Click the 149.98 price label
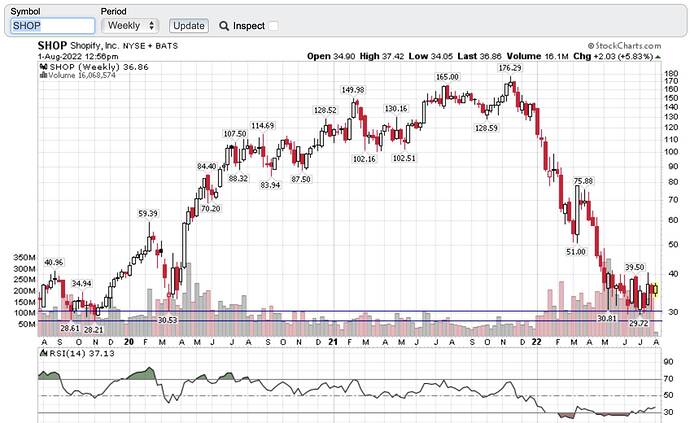The image size is (690, 423). 353,90
